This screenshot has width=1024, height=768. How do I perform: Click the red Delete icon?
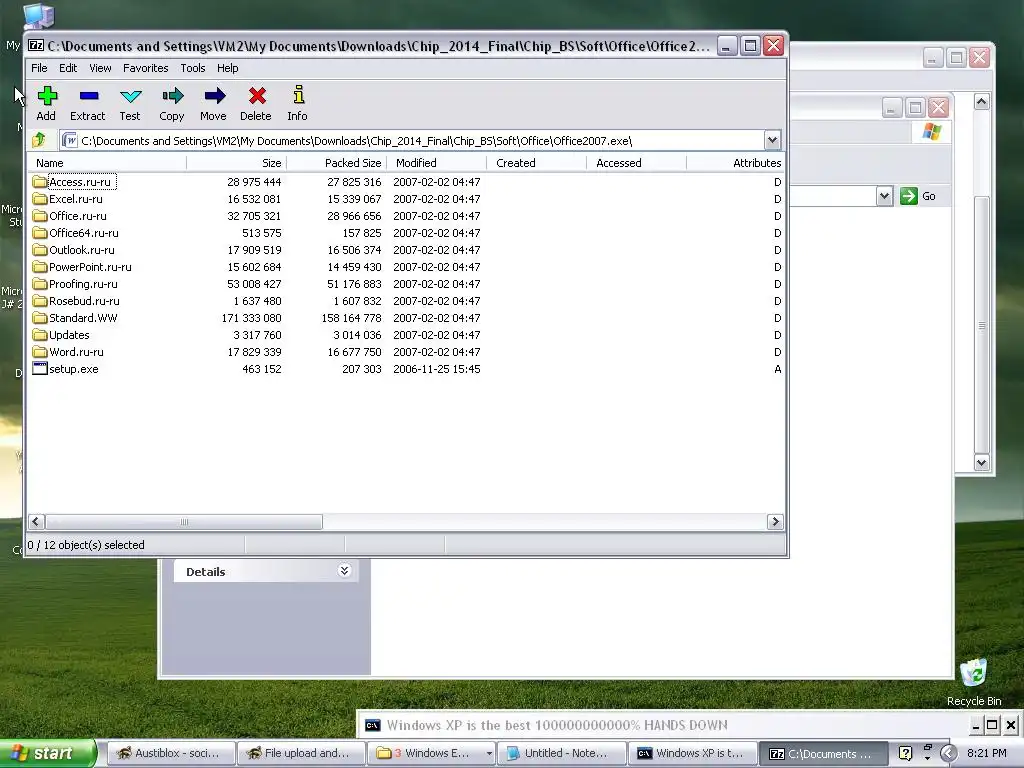[x=257, y=96]
